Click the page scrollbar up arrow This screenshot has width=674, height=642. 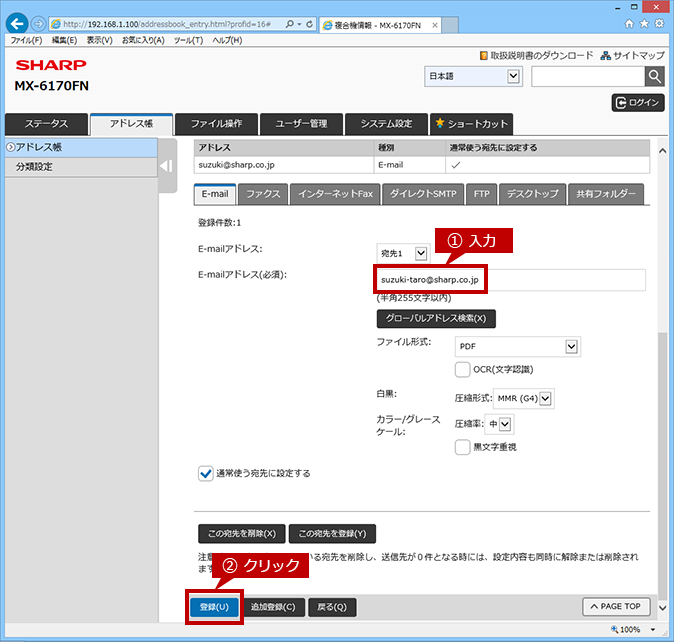point(662,151)
